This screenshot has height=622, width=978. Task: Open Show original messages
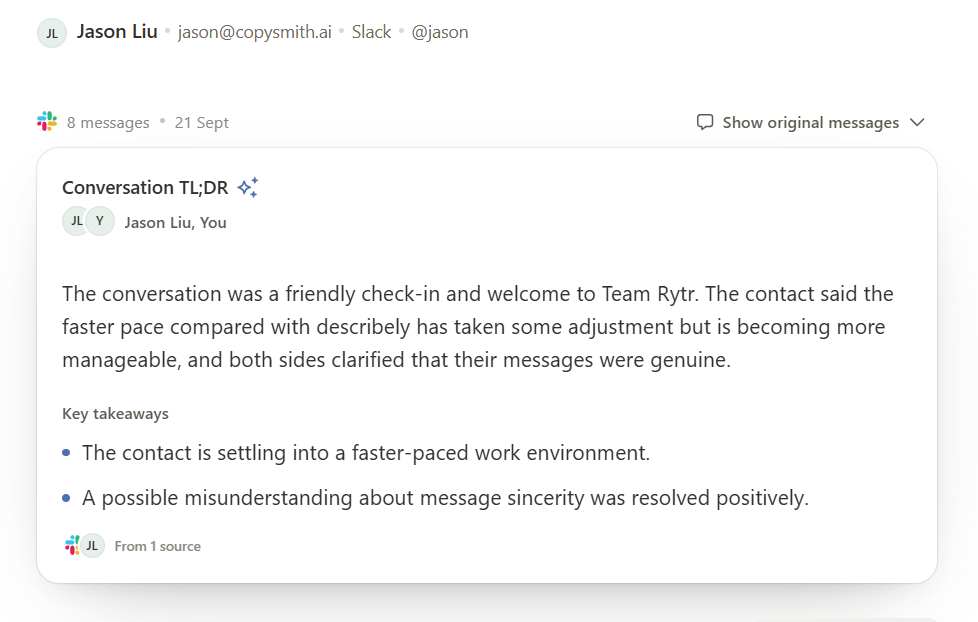810,122
